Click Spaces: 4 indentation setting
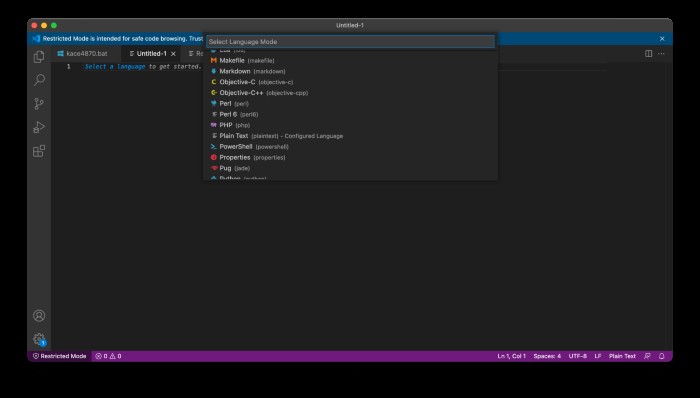Viewport: 700px width, 398px height. [547, 356]
